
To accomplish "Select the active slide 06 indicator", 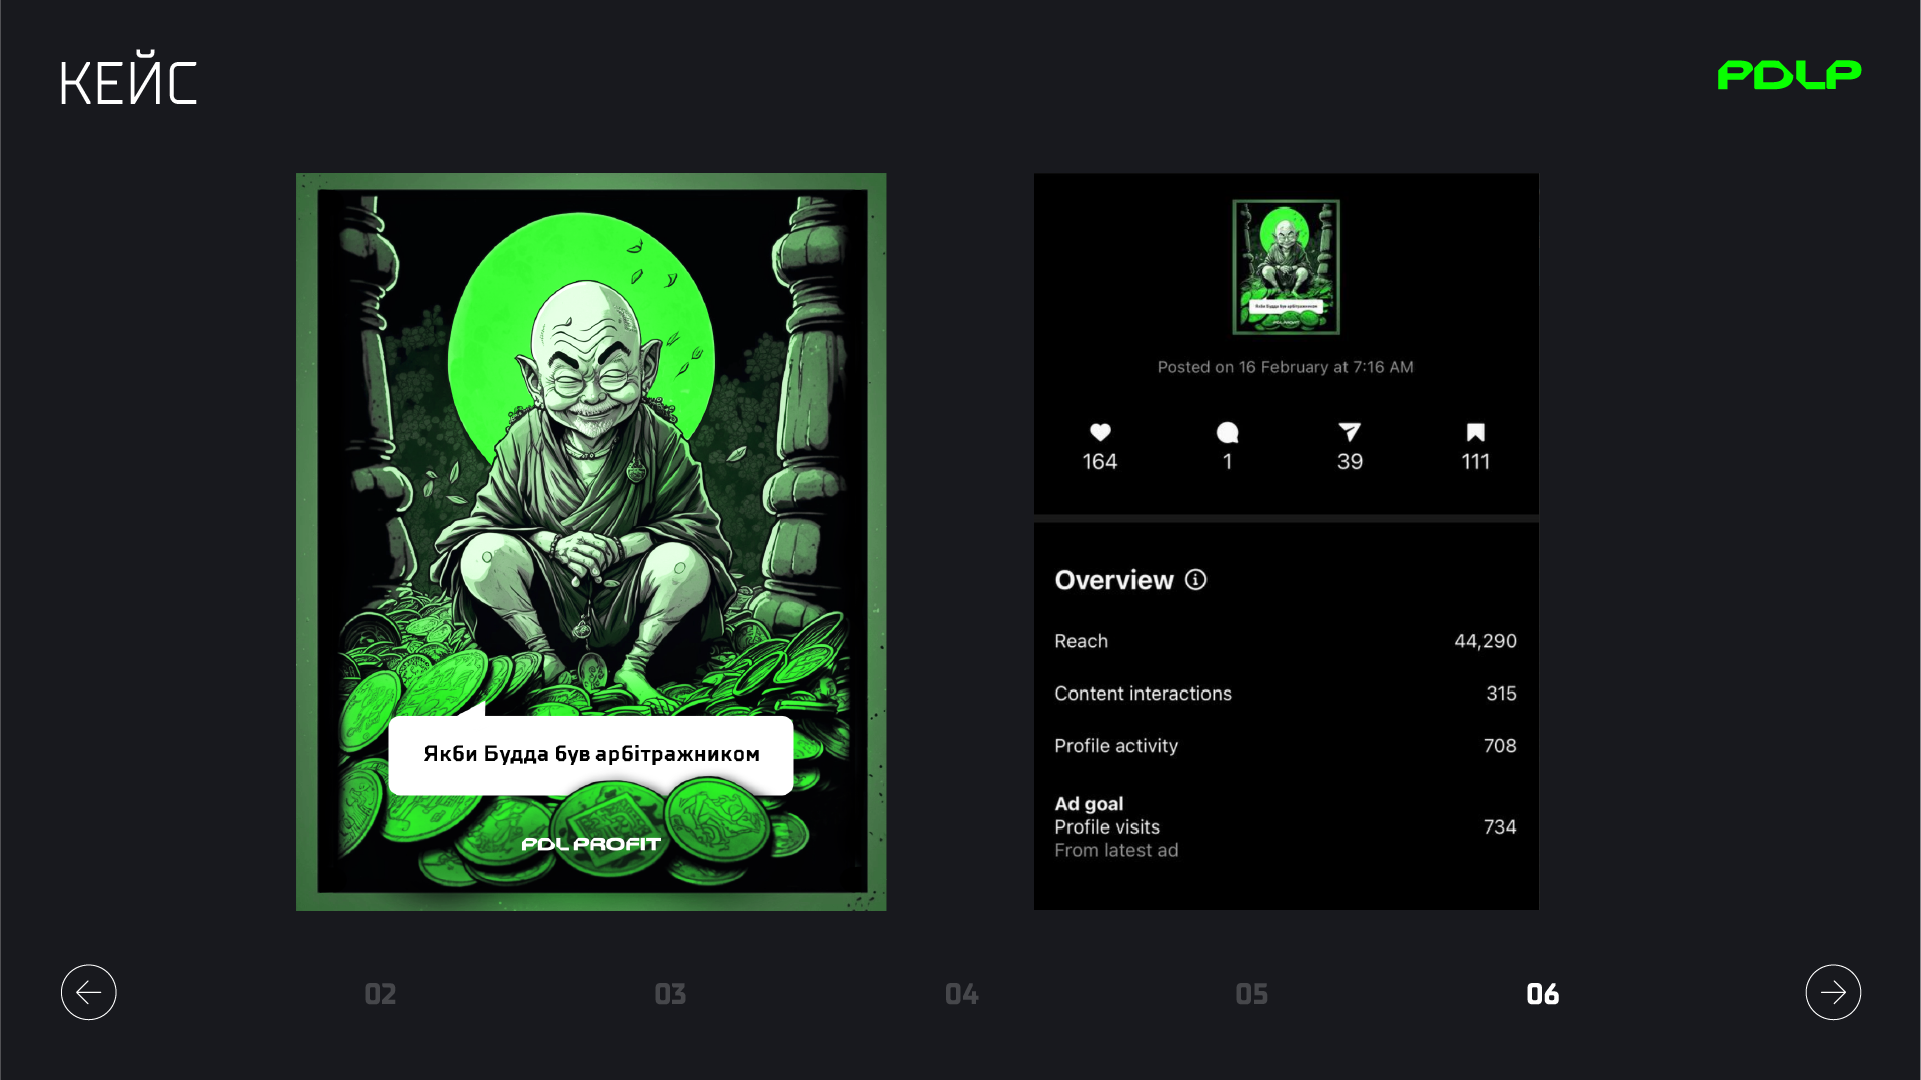I will [1542, 994].
